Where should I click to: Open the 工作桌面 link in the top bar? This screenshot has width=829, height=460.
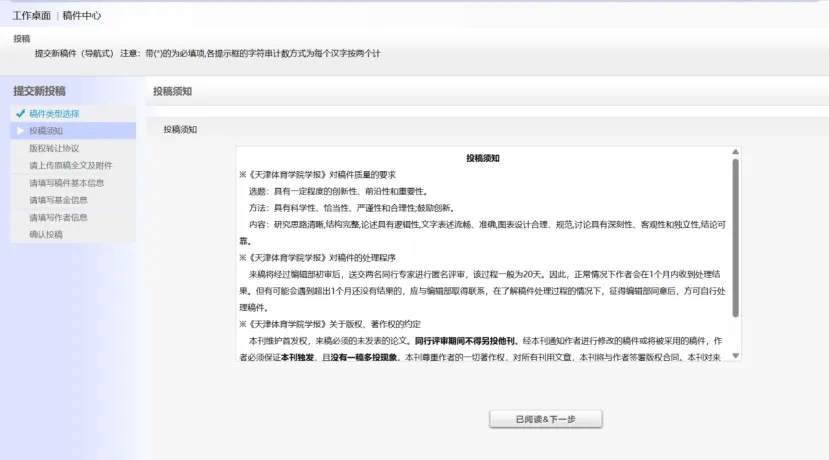point(31,16)
